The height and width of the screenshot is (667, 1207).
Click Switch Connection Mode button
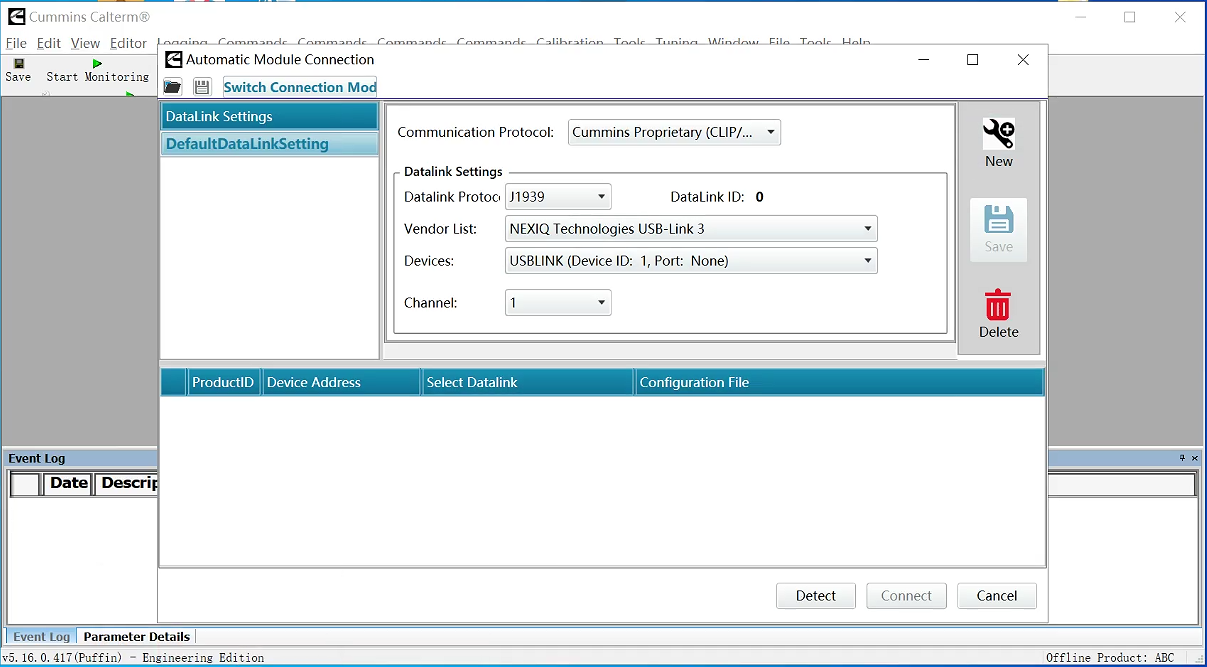[x=300, y=87]
